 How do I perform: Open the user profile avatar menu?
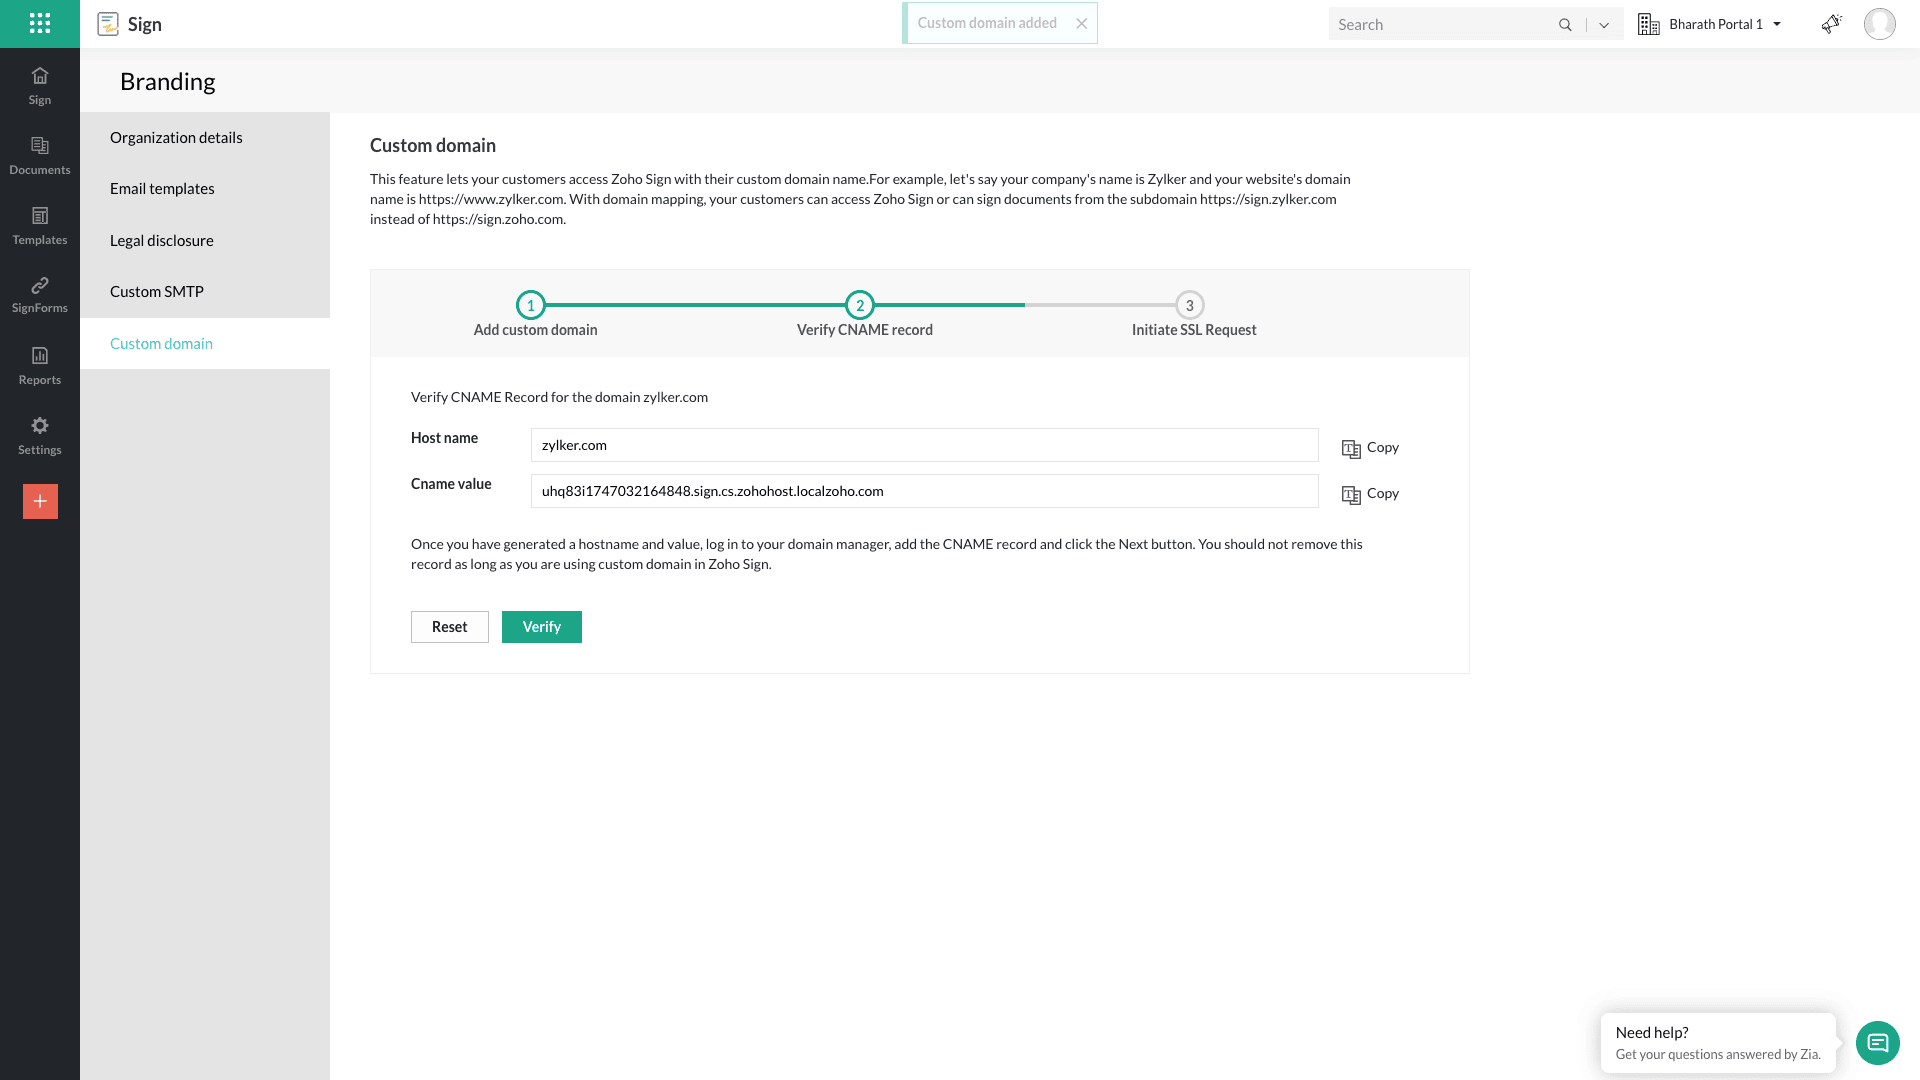[1879, 24]
